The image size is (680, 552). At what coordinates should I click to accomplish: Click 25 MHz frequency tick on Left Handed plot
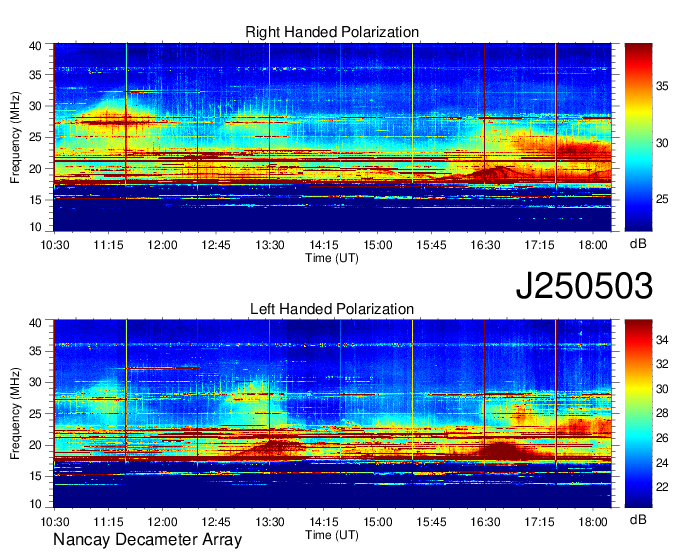(35, 414)
